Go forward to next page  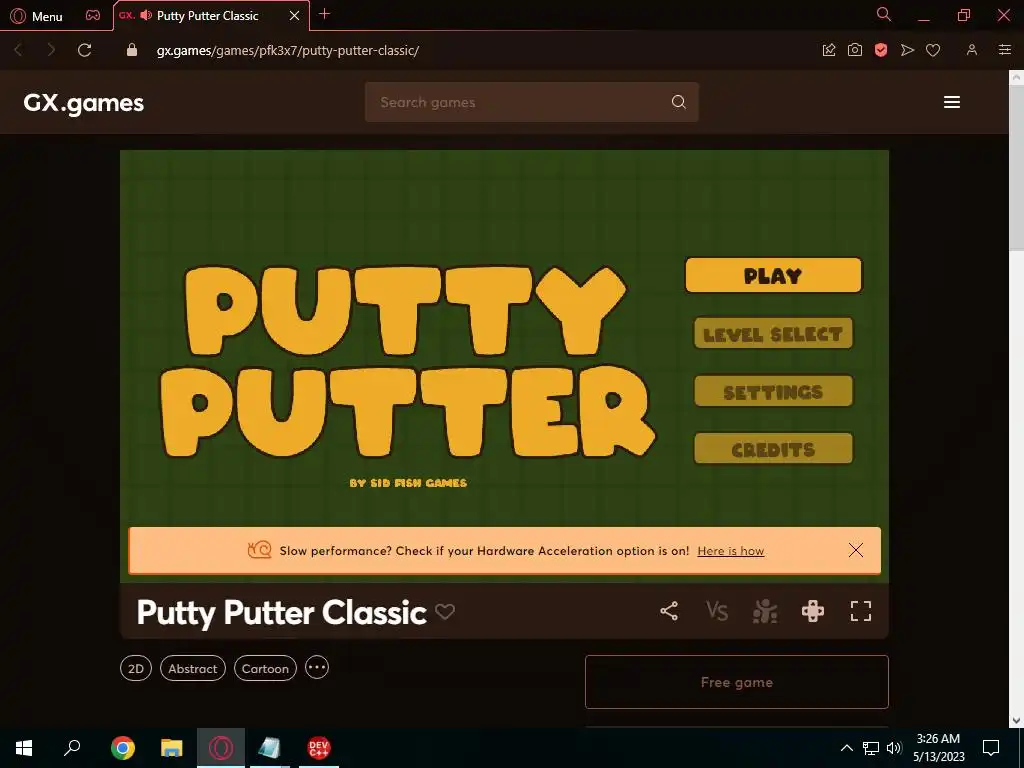pyautogui.click(x=51, y=50)
